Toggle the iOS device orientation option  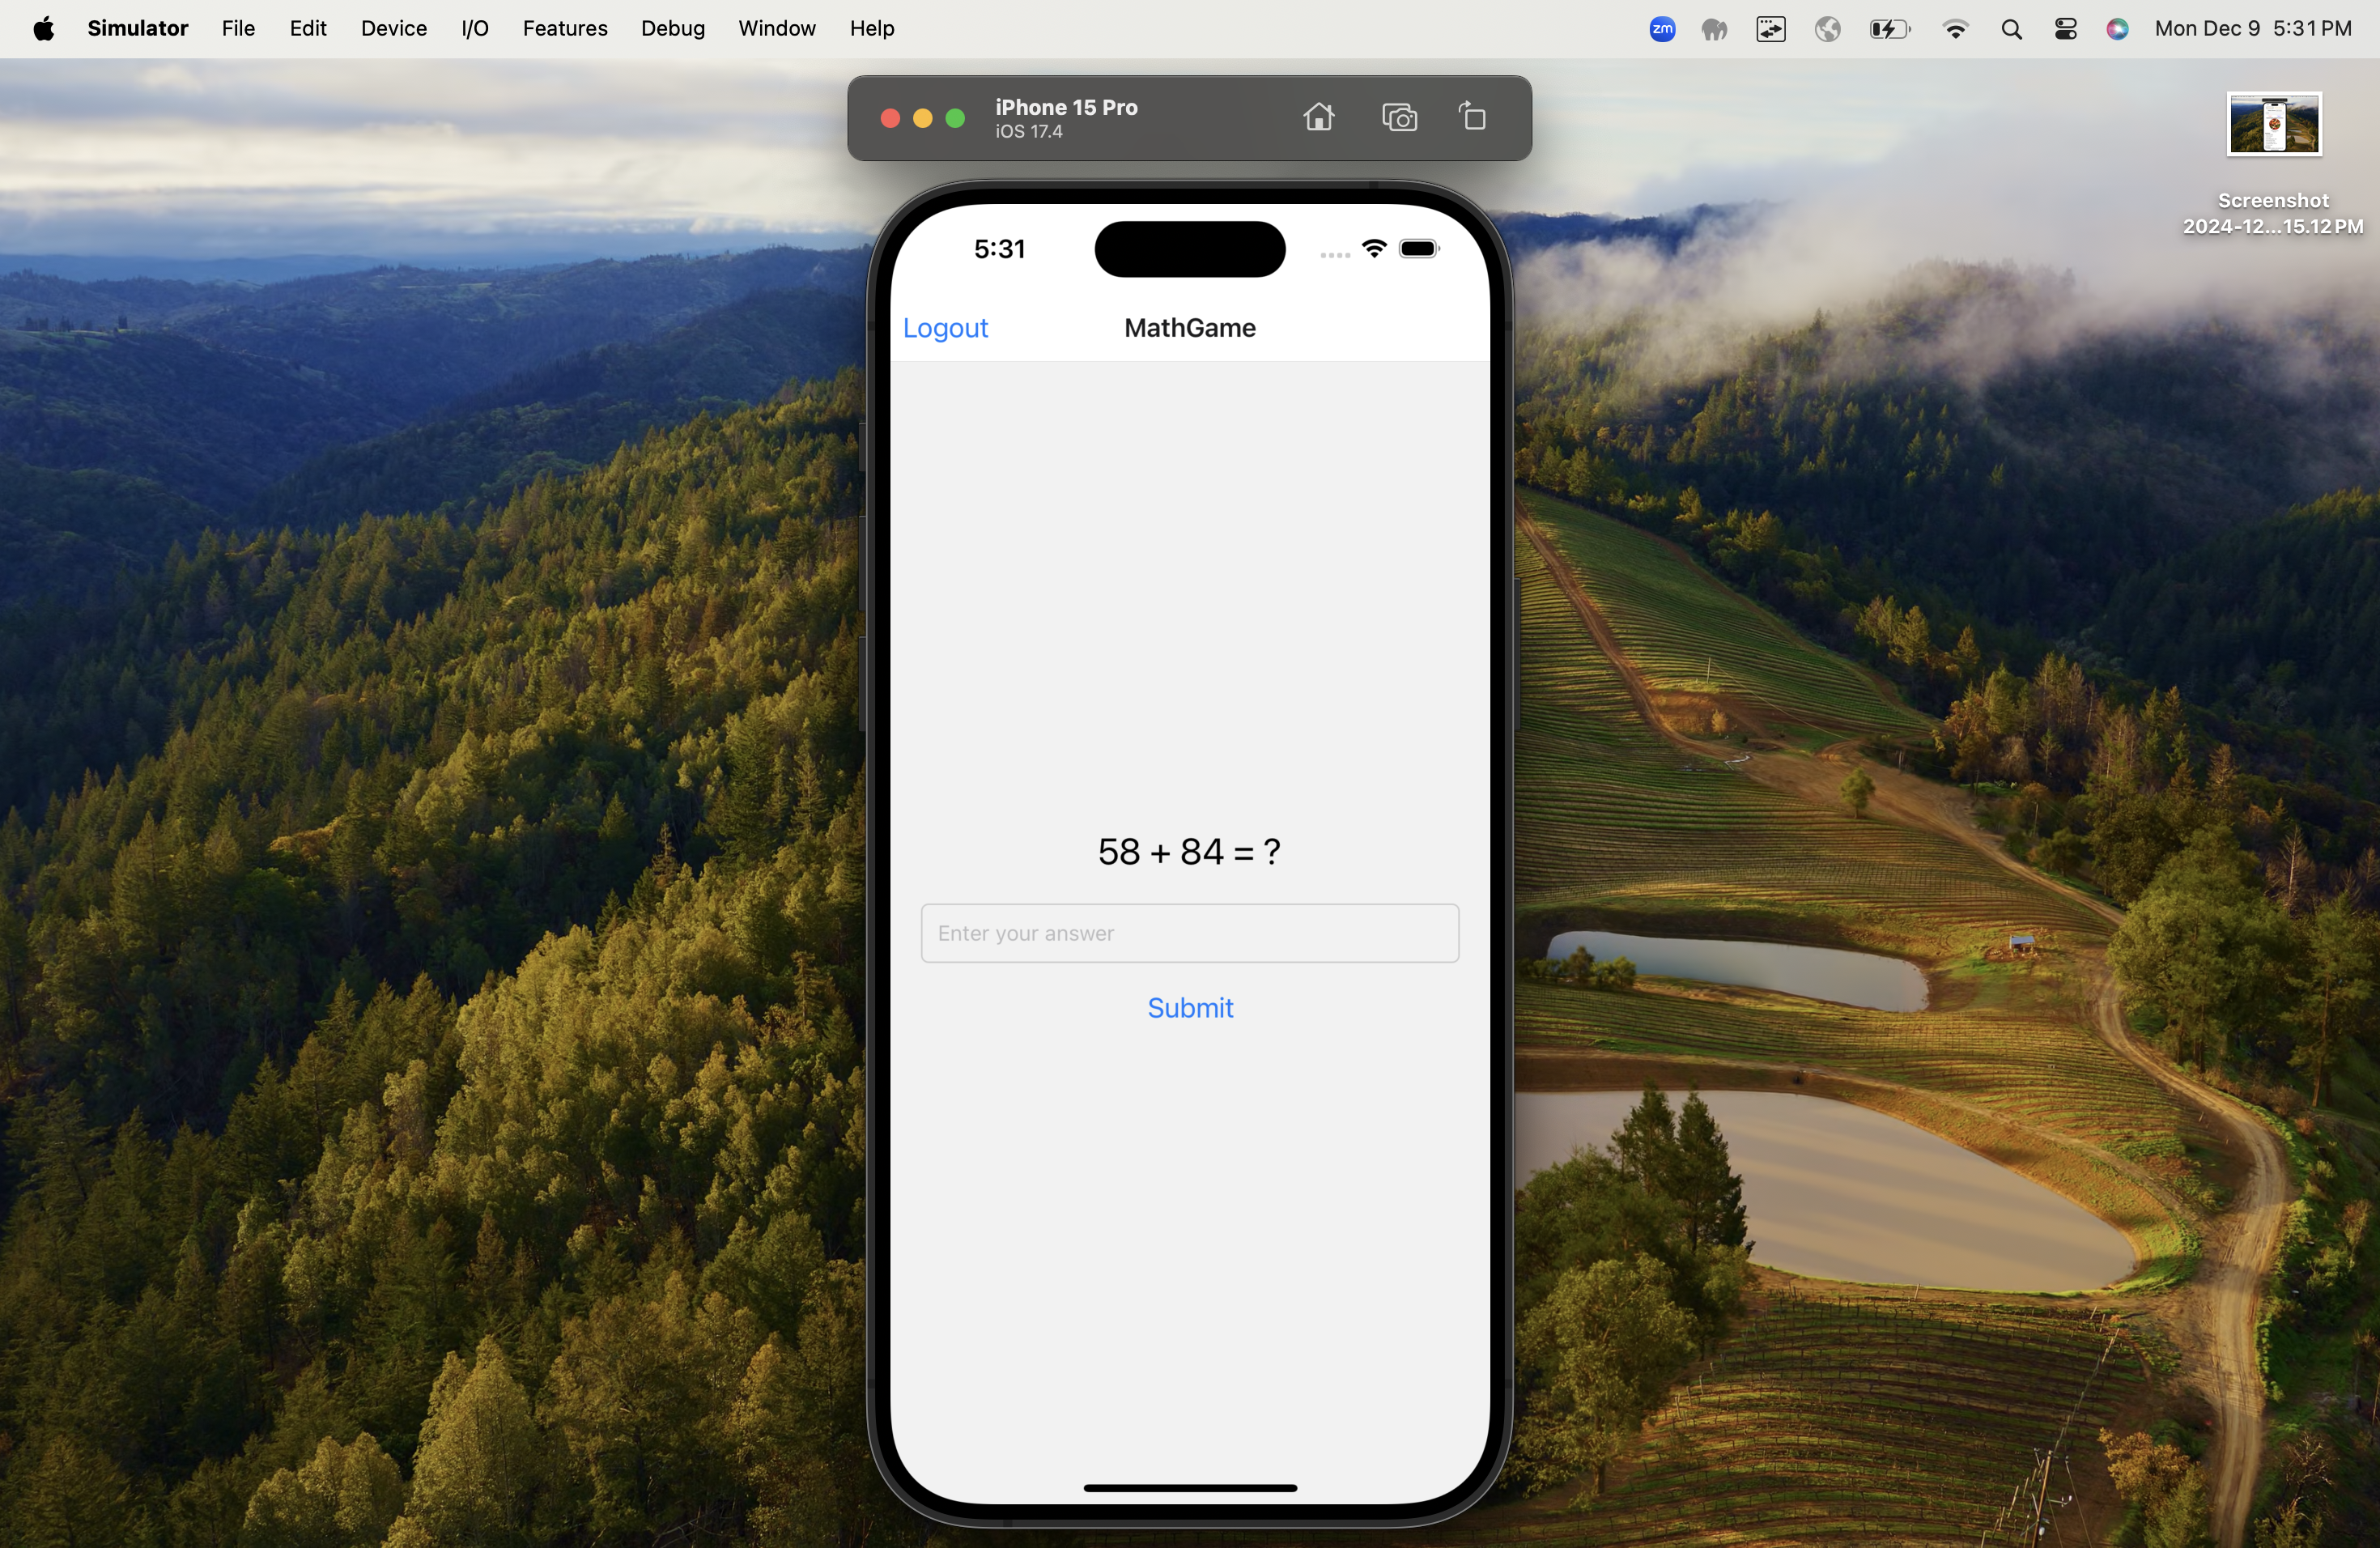(x=1473, y=118)
